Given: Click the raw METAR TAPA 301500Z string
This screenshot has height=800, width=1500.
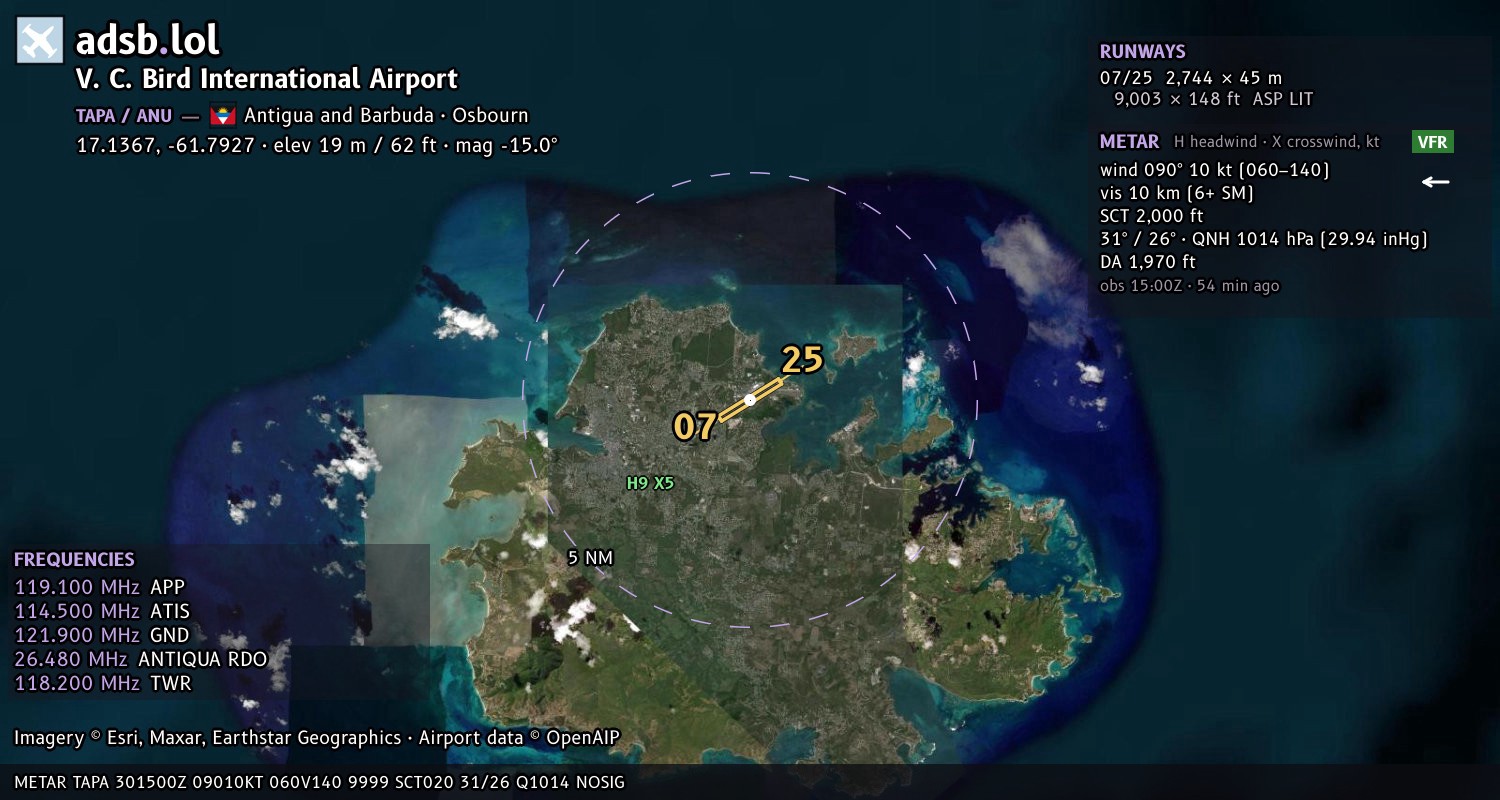Looking at the screenshot, I should click(320, 782).
